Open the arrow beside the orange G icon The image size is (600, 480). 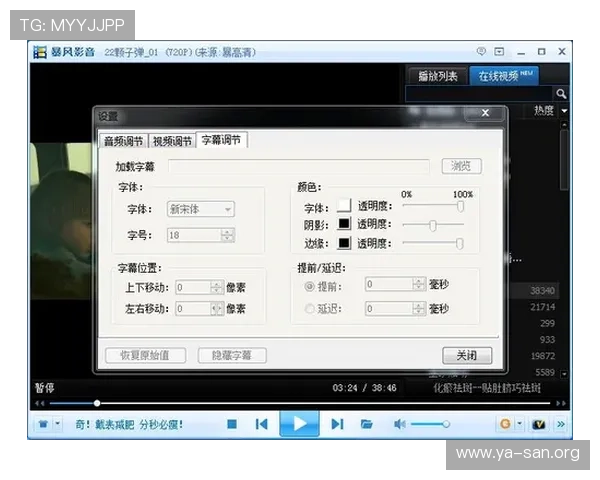click(x=520, y=424)
